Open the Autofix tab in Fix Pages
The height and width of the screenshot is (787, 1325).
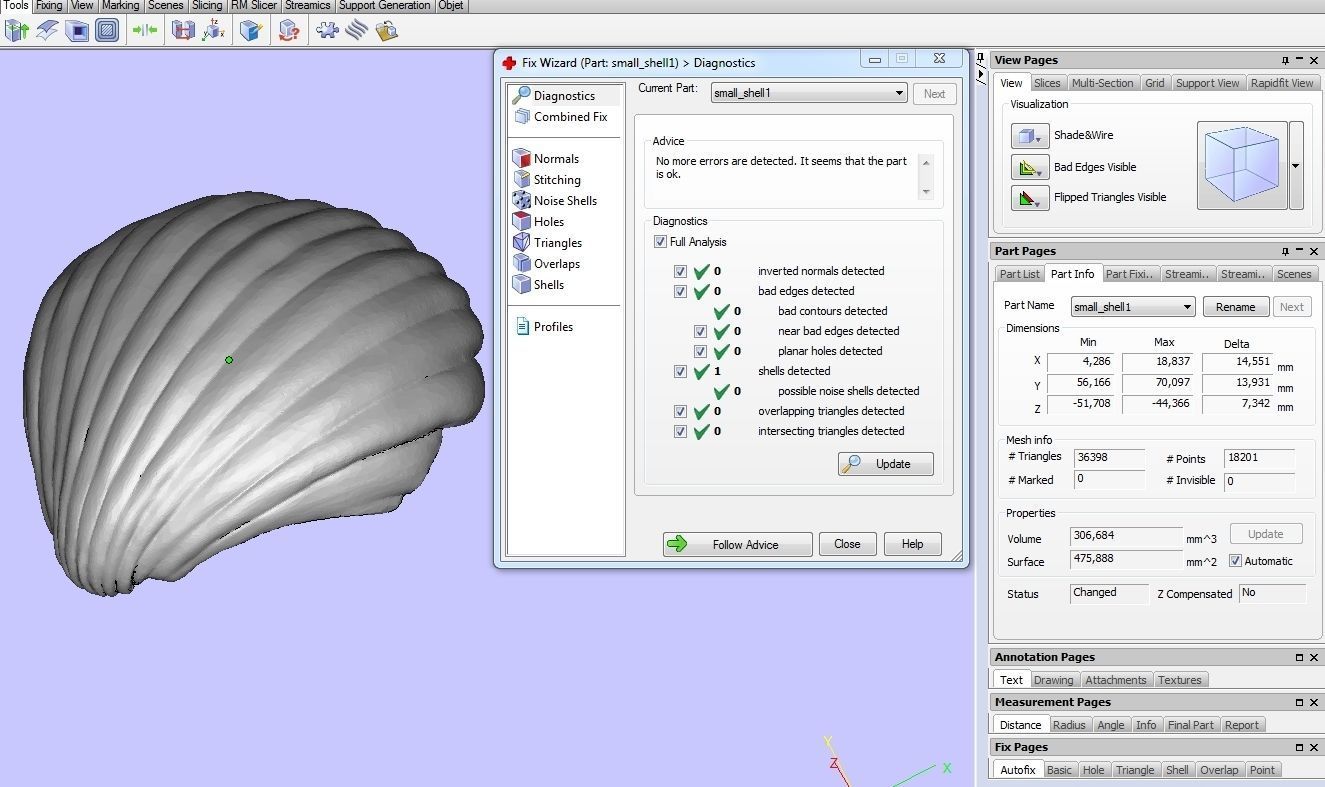tap(1018, 770)
